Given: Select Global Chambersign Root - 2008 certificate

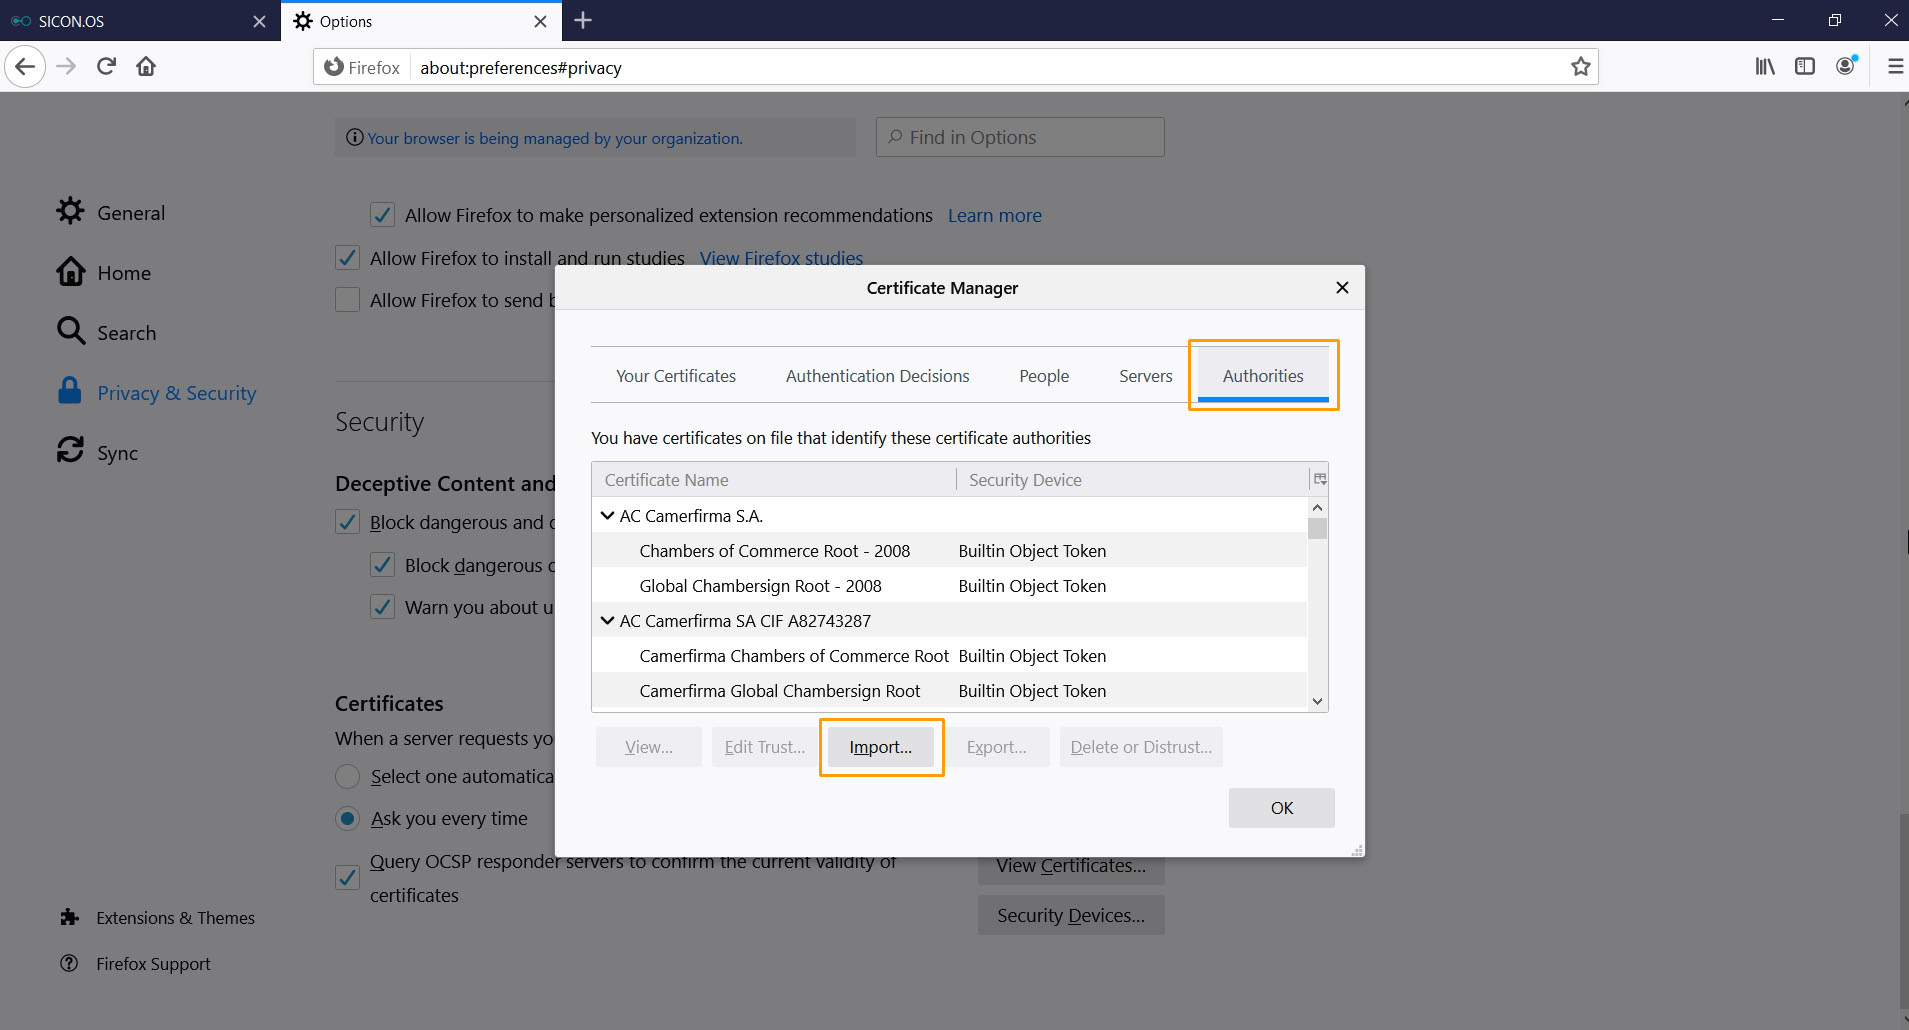Looking at the screenshot, I should pos(760,586).
